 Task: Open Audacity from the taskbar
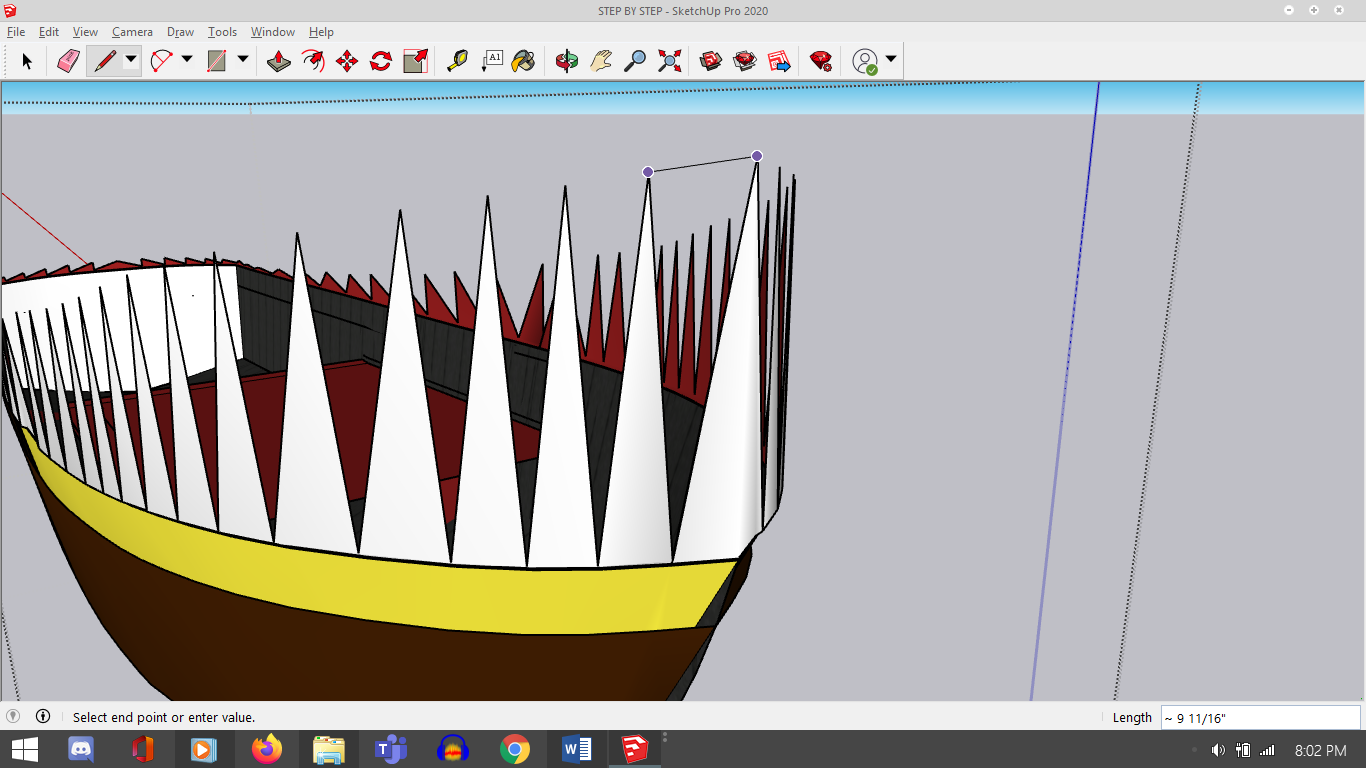453,749
